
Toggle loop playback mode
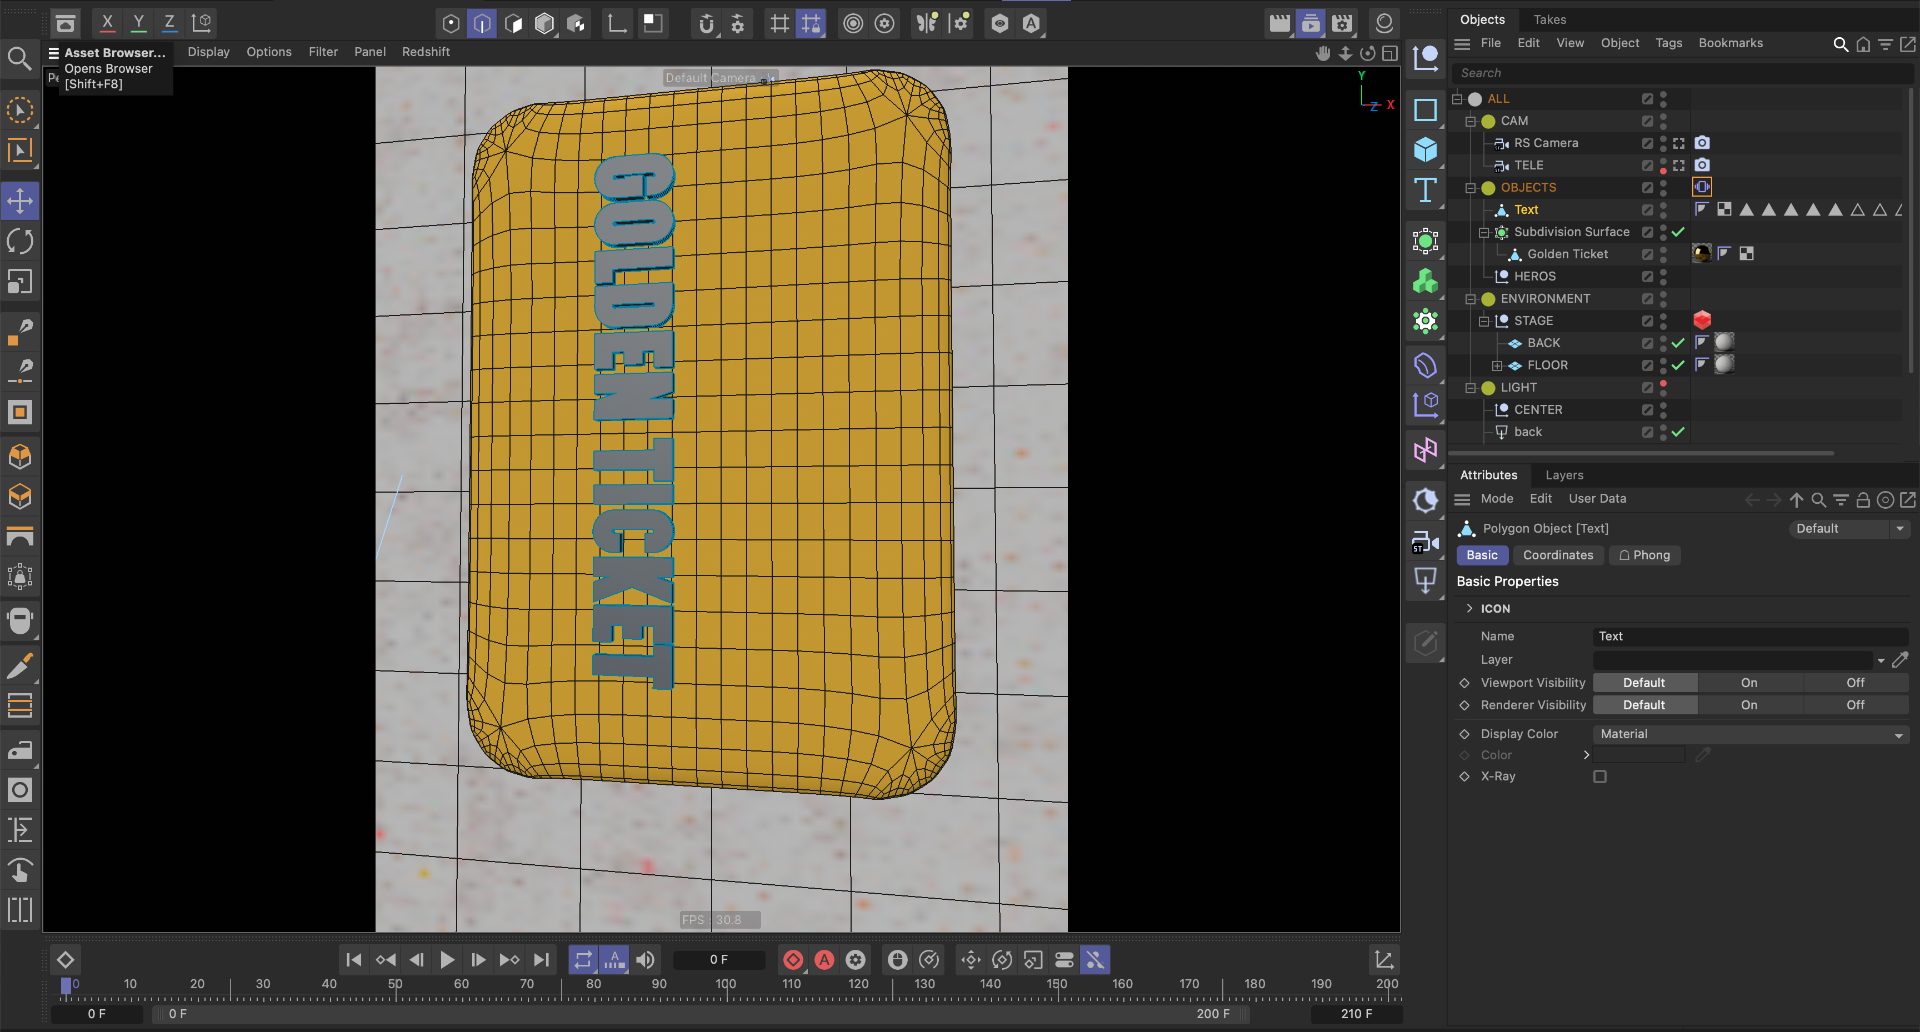(x=583, y=960)
